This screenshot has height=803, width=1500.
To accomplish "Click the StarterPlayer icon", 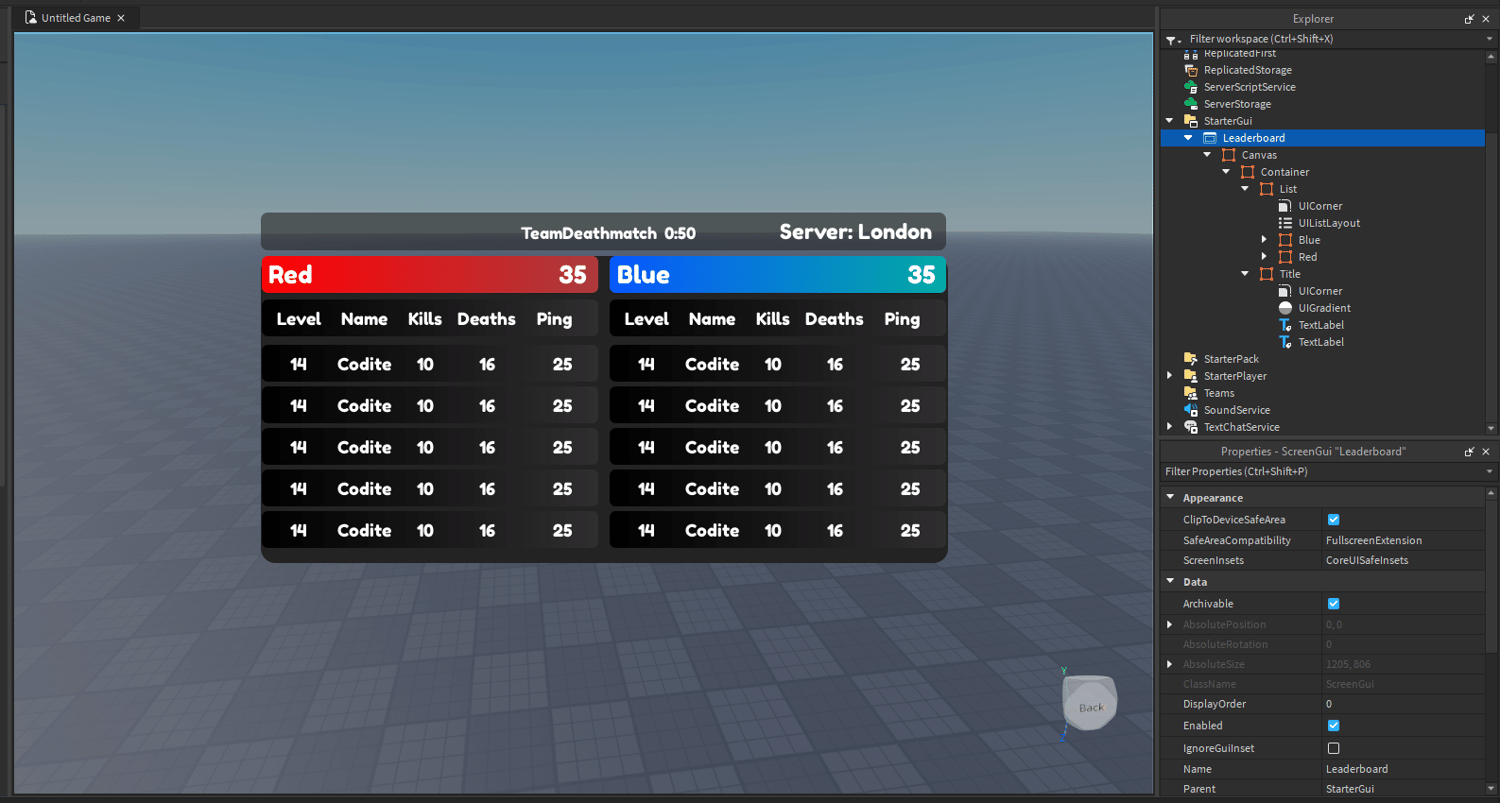I will [x=1190, y=376].
